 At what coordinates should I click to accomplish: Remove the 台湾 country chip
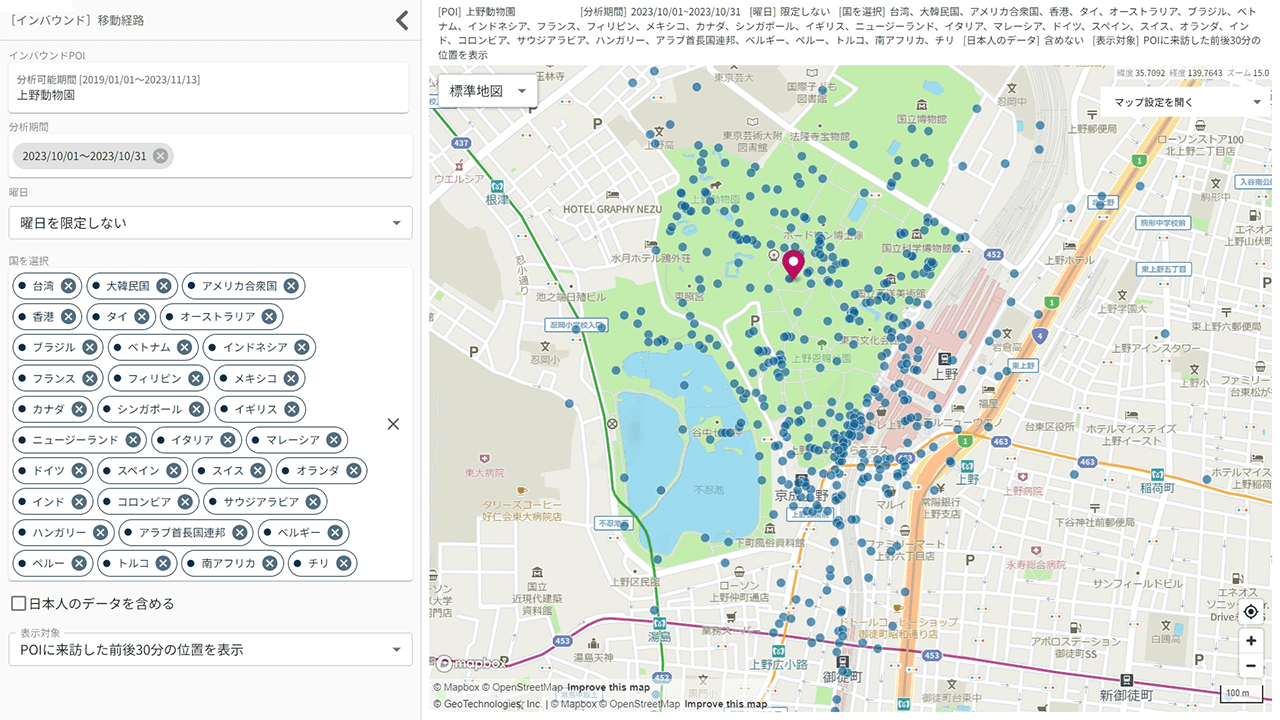pyautogui.click(x=68, y=286)
